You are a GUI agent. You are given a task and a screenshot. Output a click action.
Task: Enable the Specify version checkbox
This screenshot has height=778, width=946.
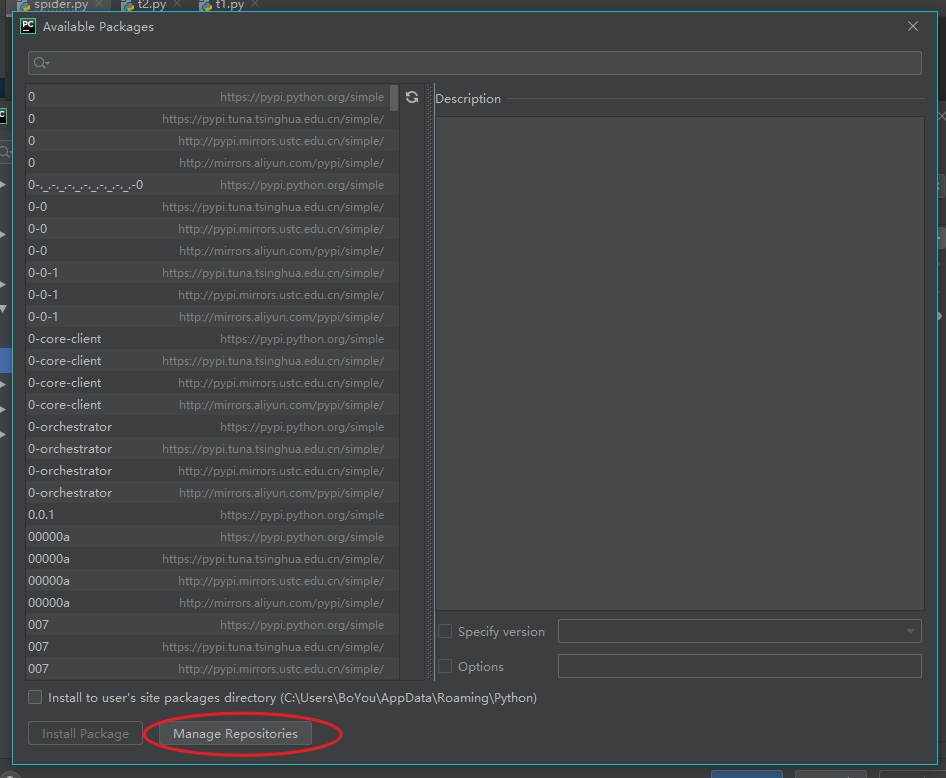click(x=445, y=631)
